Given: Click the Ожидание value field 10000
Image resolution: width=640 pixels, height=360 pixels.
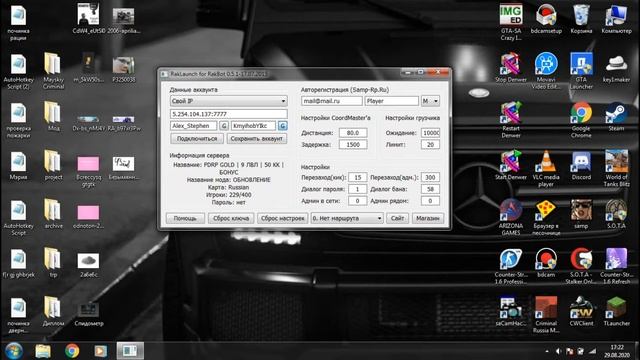Looking at the screenshot, I should click(430, 133).
